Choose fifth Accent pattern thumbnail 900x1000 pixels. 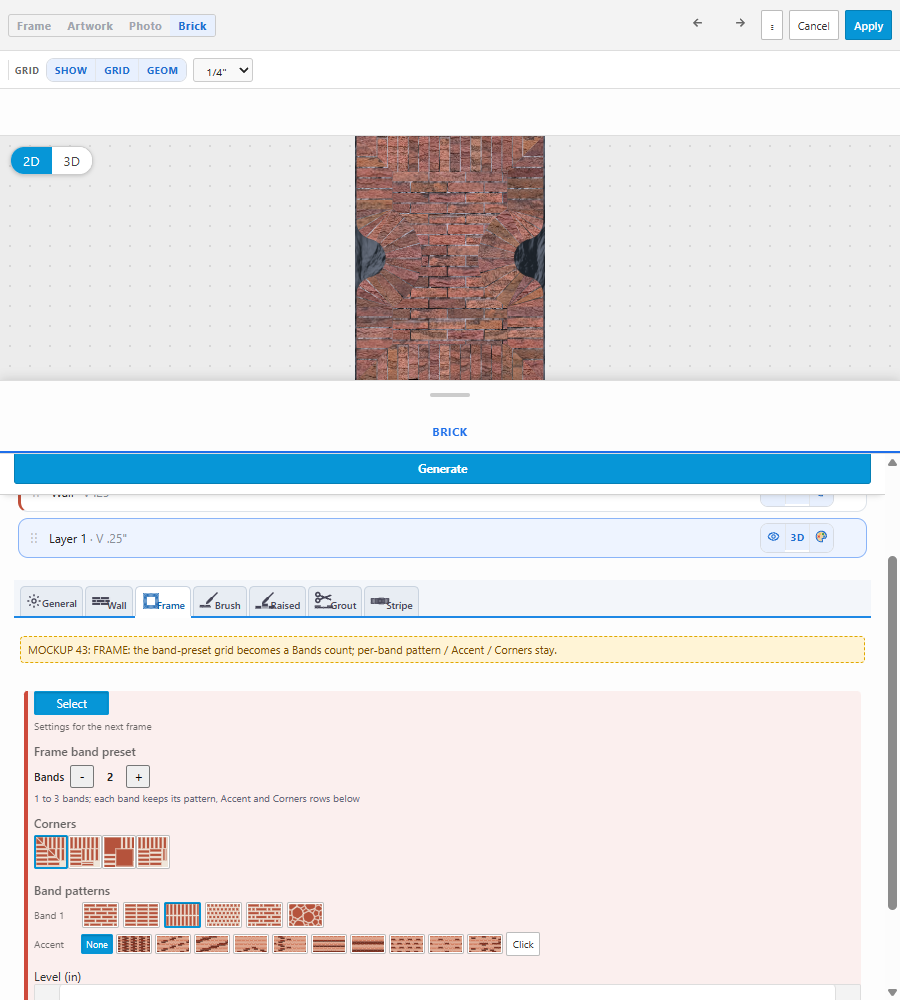(290, 944)
